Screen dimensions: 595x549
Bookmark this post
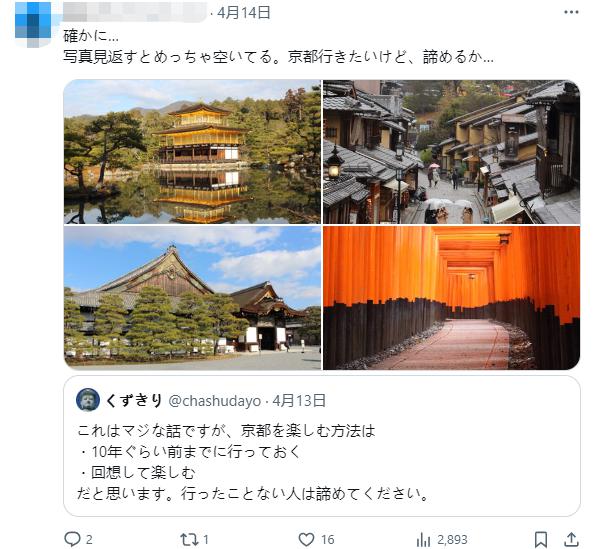(x=541, y=539)
